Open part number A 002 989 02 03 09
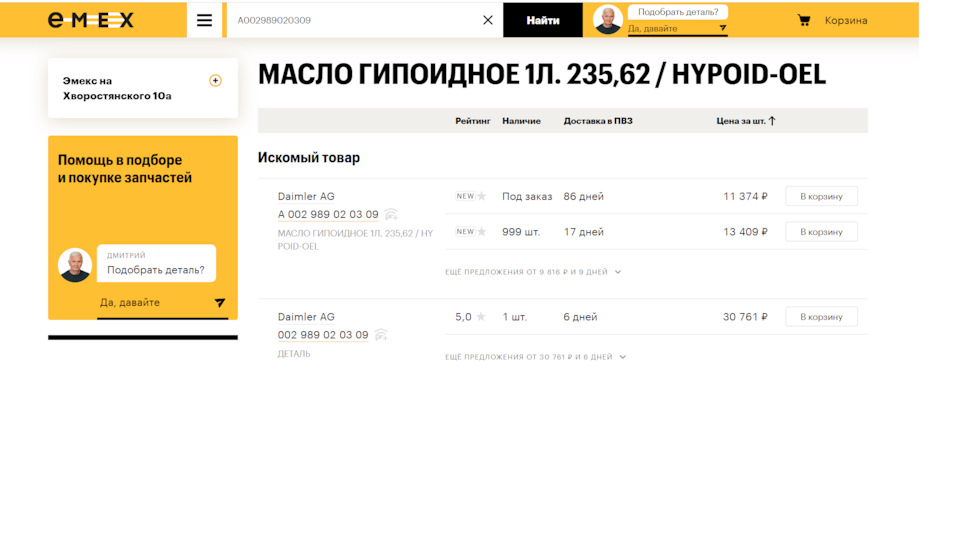 [328, 214]
